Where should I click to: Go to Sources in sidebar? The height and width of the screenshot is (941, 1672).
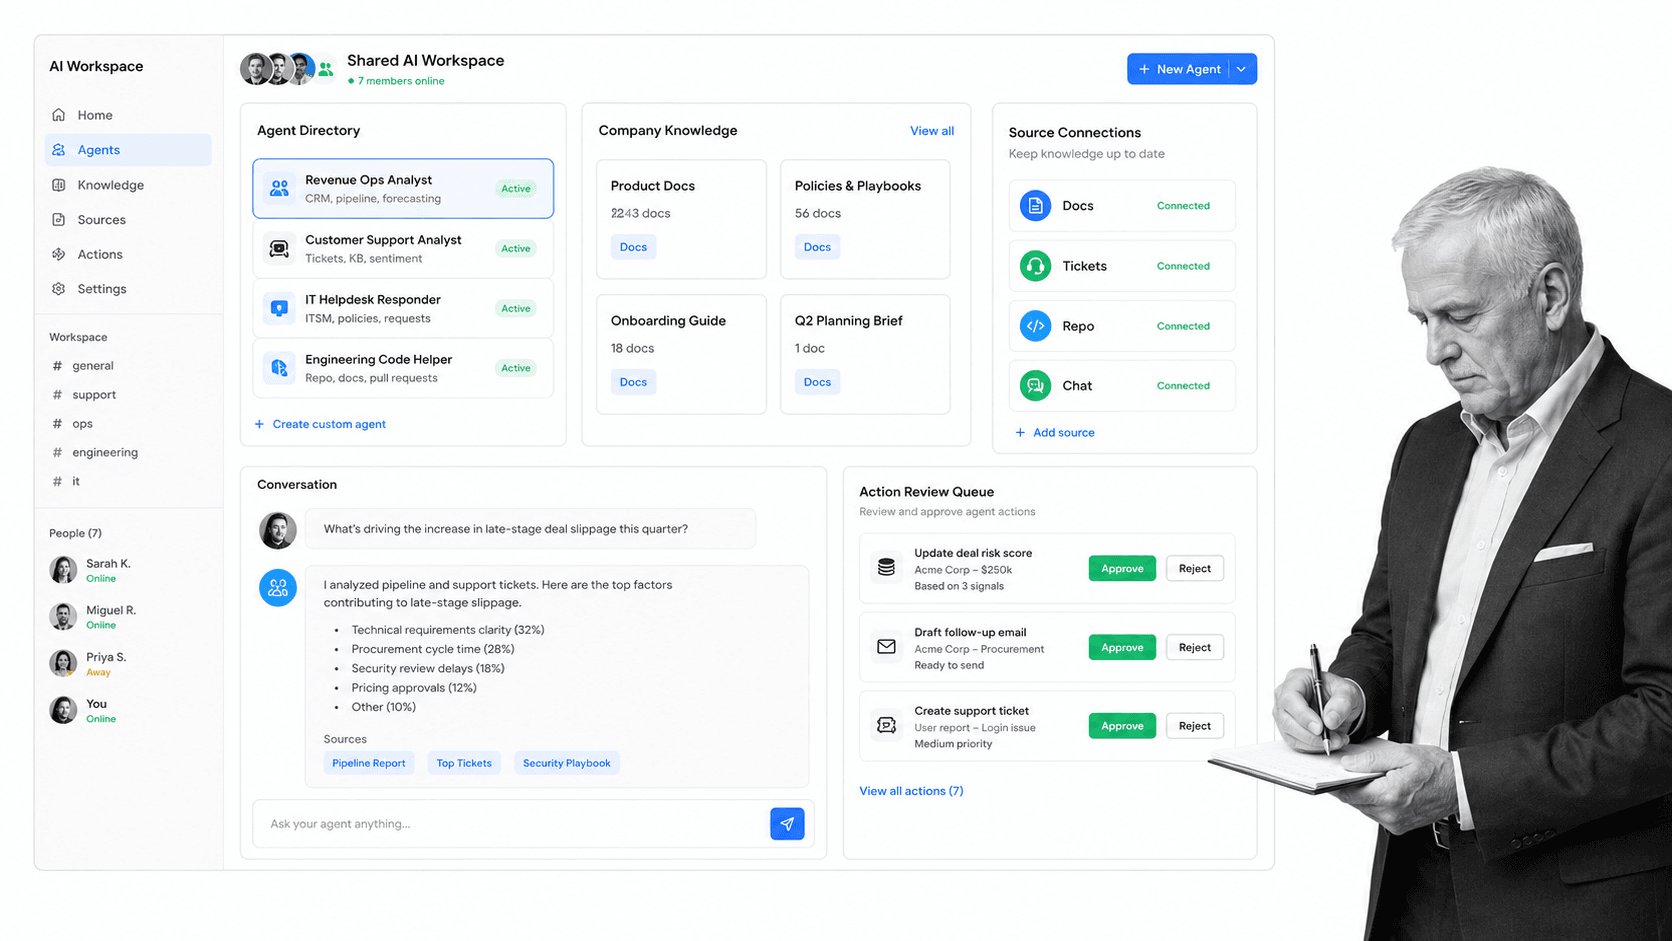[x=128, y=219]
